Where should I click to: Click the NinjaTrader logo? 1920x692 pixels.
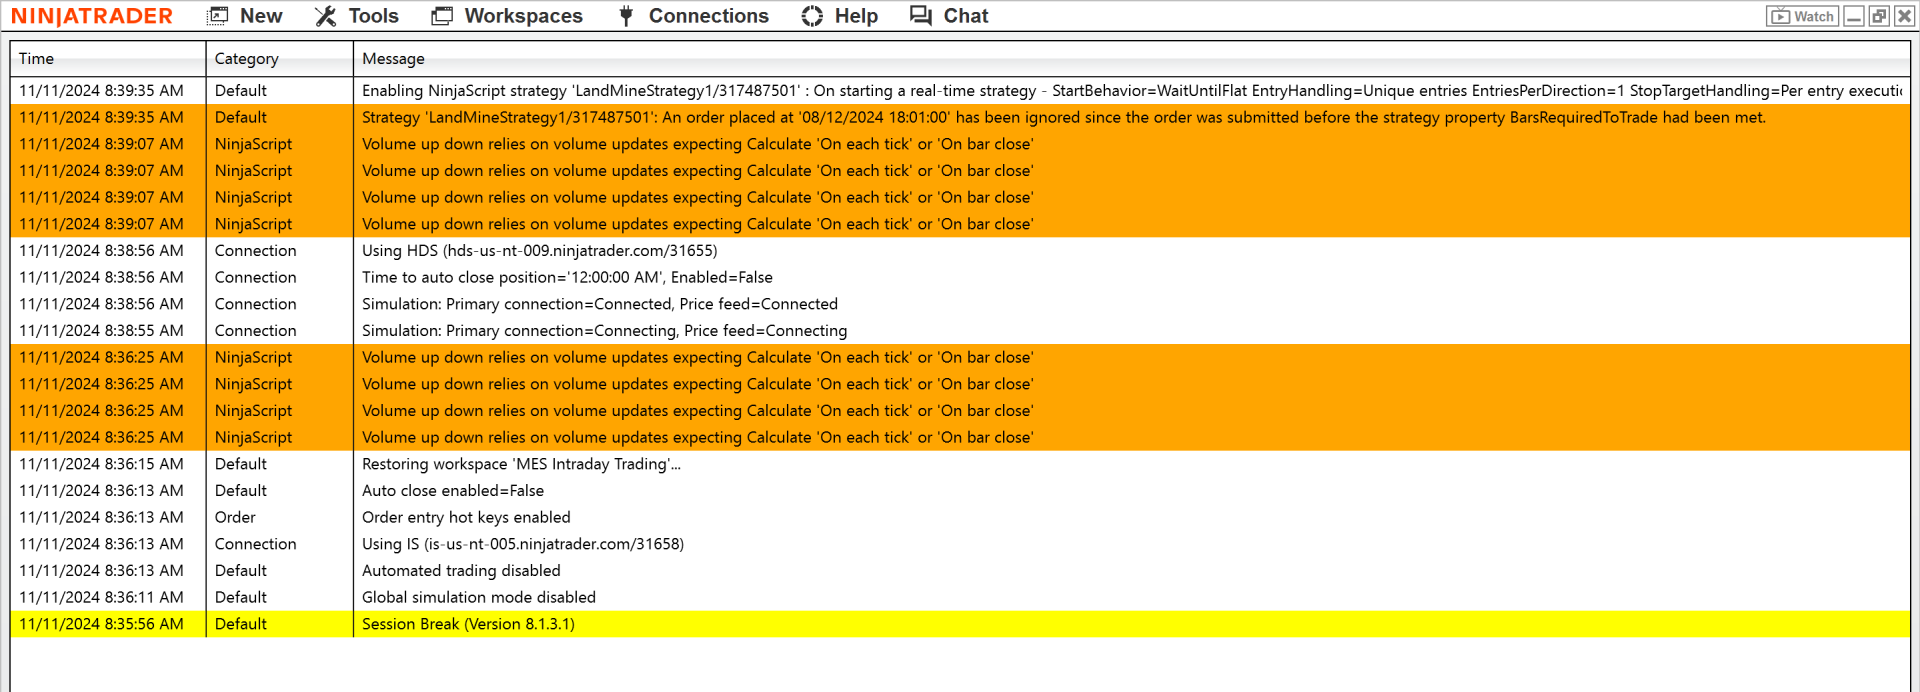tap(92, 16)
